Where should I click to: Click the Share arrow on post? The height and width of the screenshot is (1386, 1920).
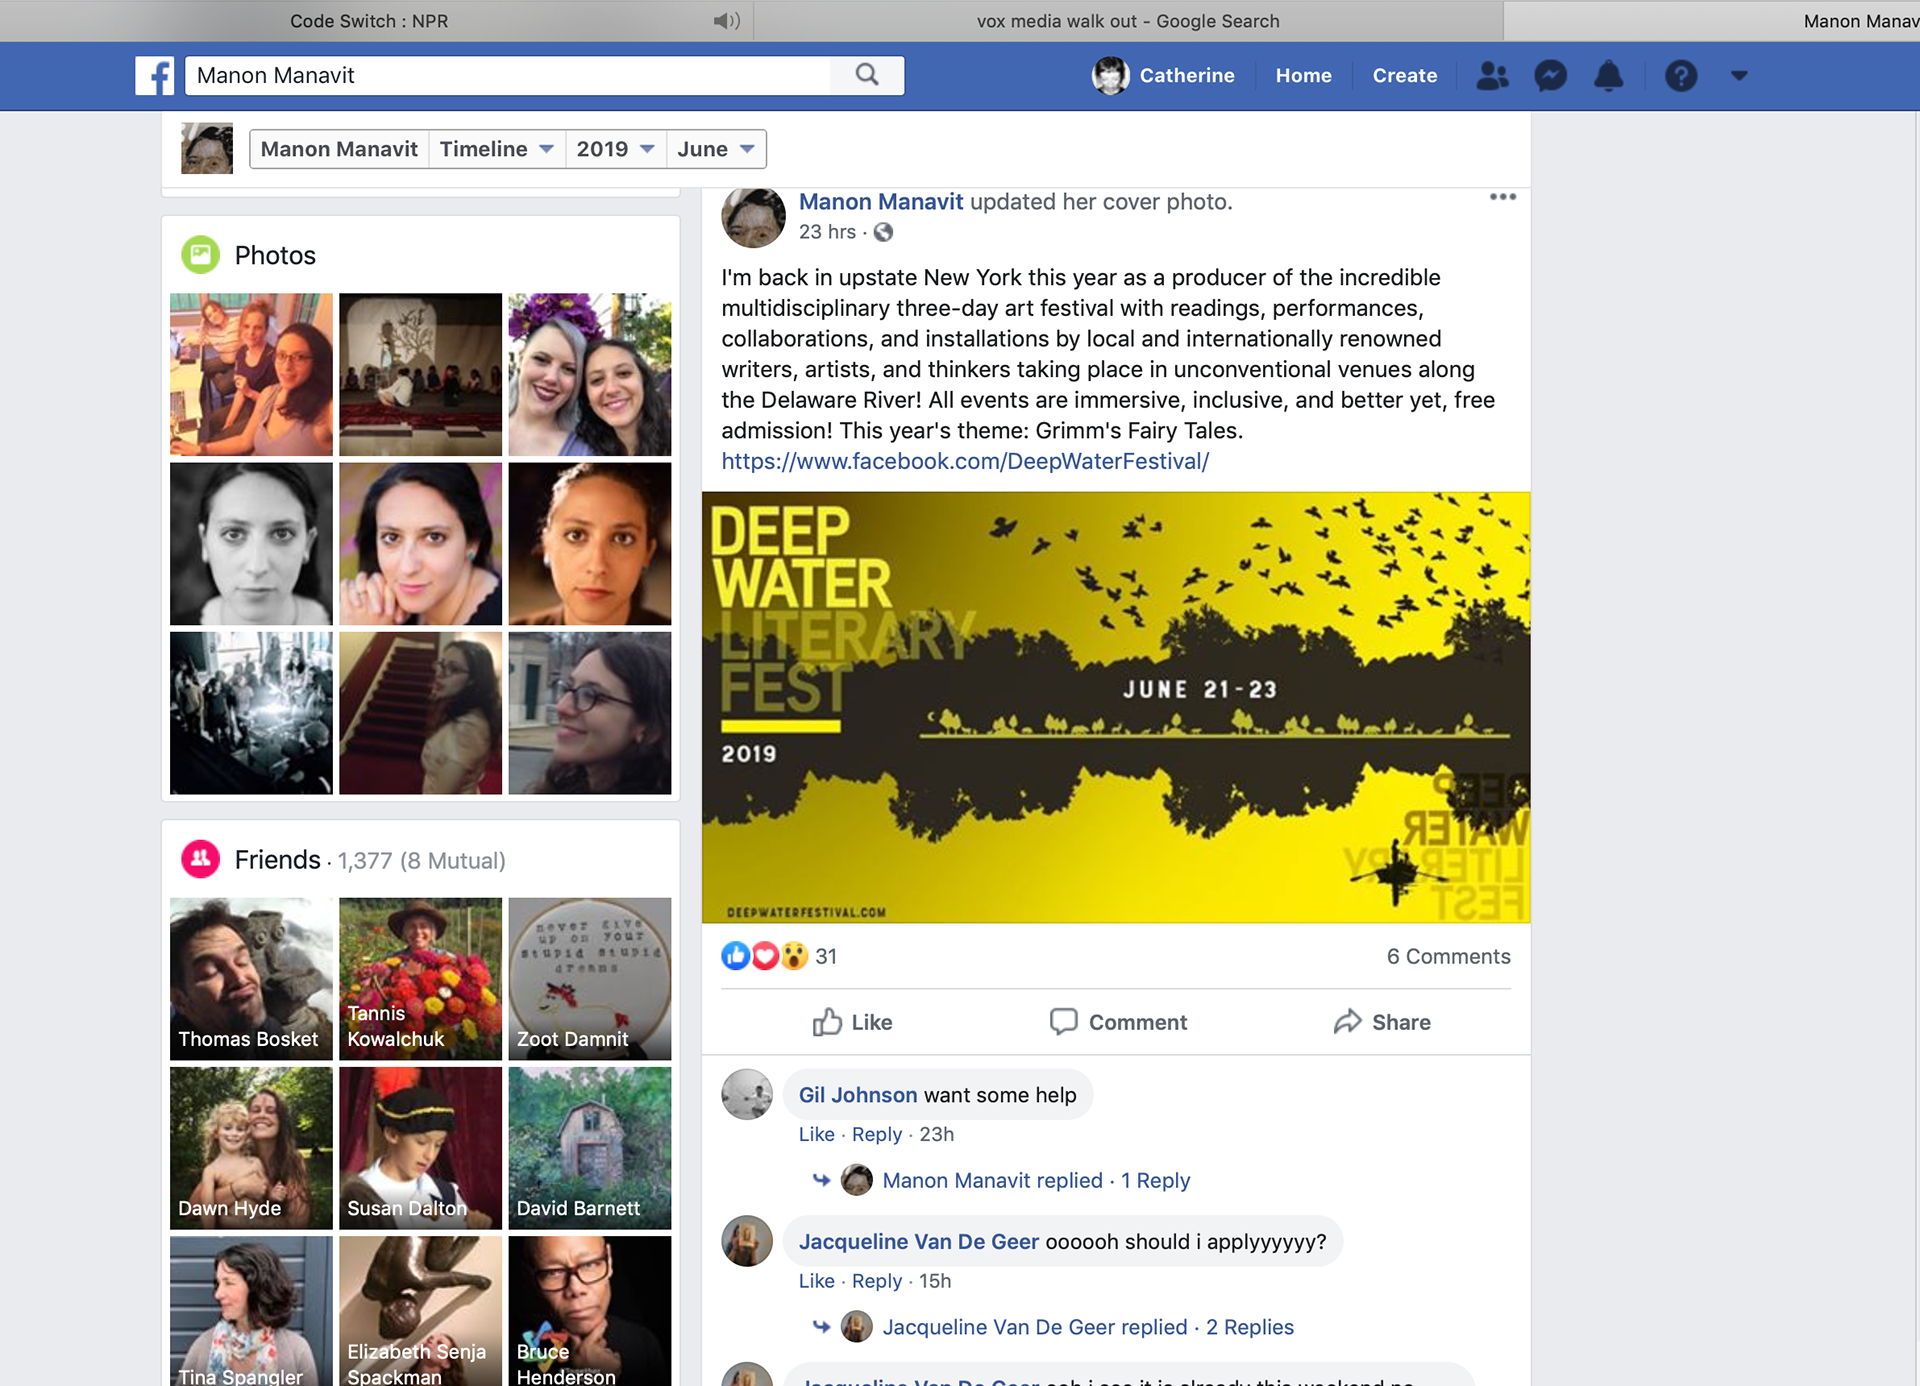pos(1382,1022)
